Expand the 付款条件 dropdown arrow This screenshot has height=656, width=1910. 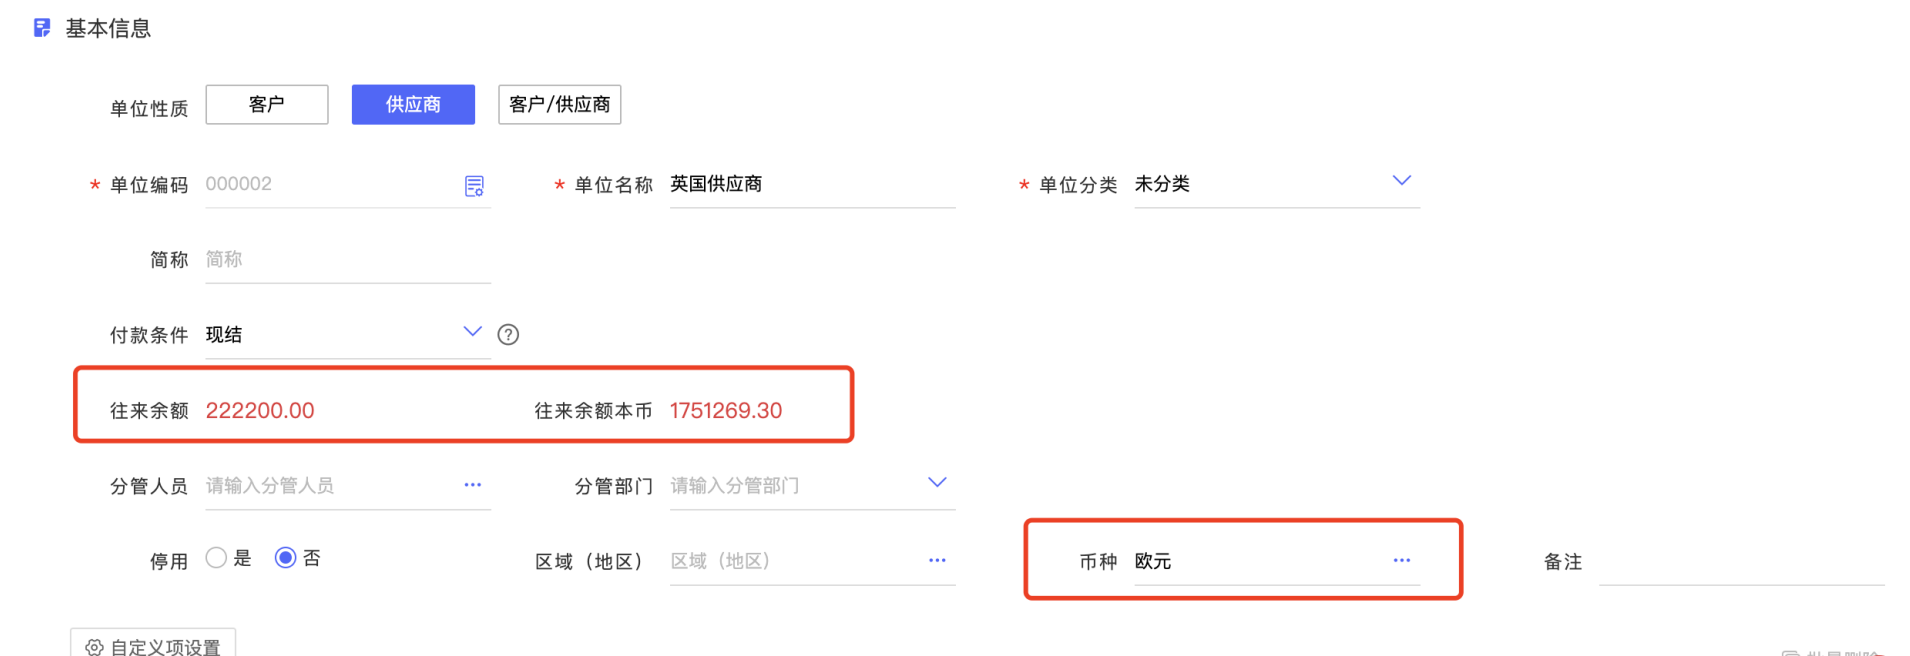click(473, 332)
